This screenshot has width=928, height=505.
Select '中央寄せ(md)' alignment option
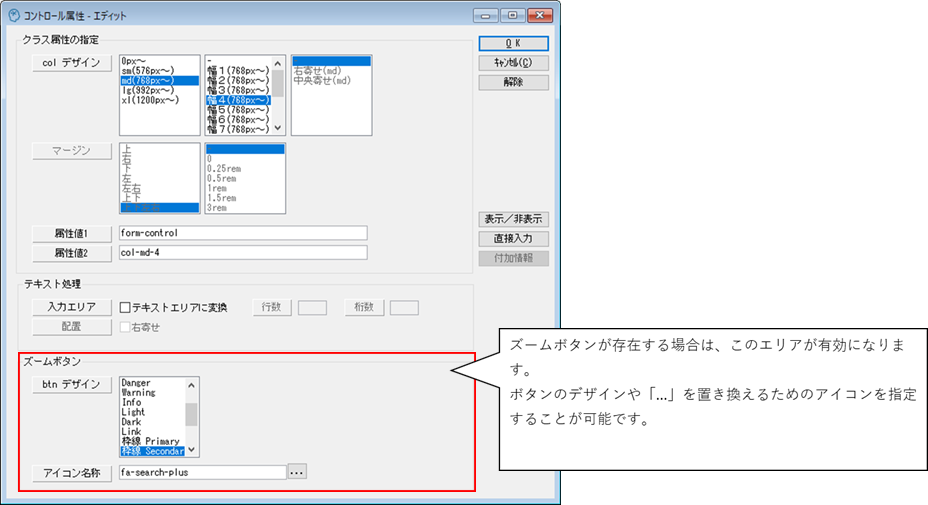coord(323,81)
